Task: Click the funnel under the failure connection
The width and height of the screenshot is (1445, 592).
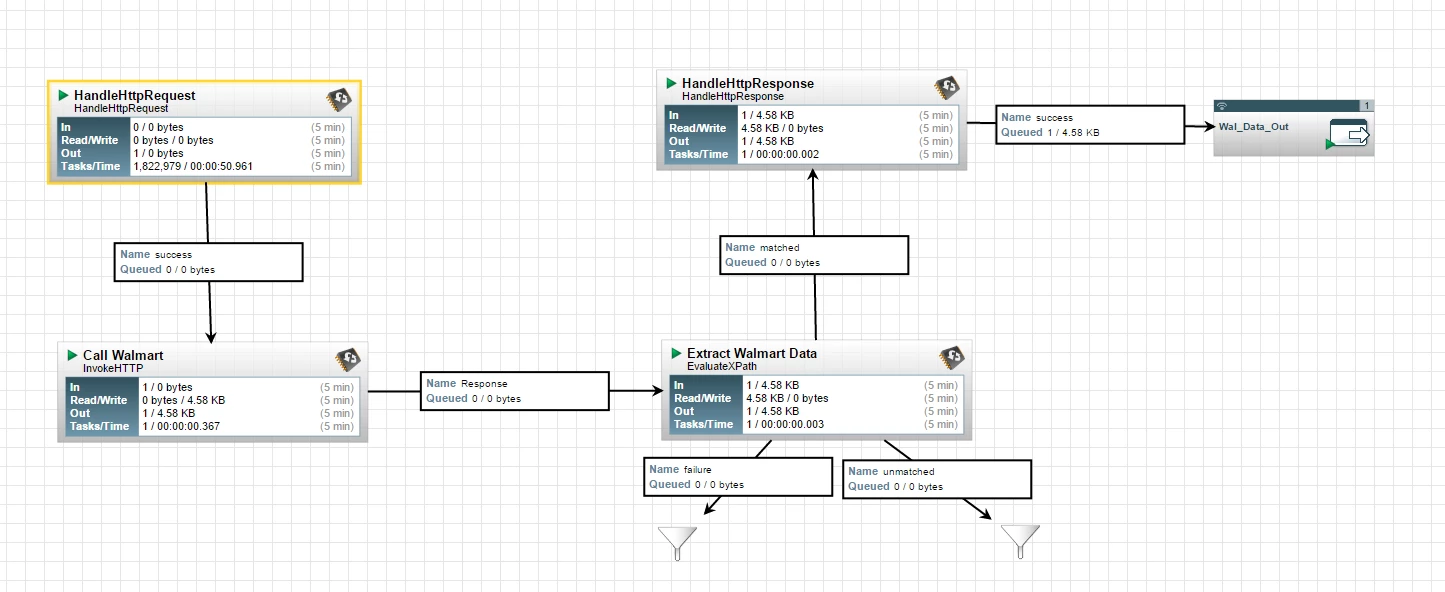Action: click(677, 543)
